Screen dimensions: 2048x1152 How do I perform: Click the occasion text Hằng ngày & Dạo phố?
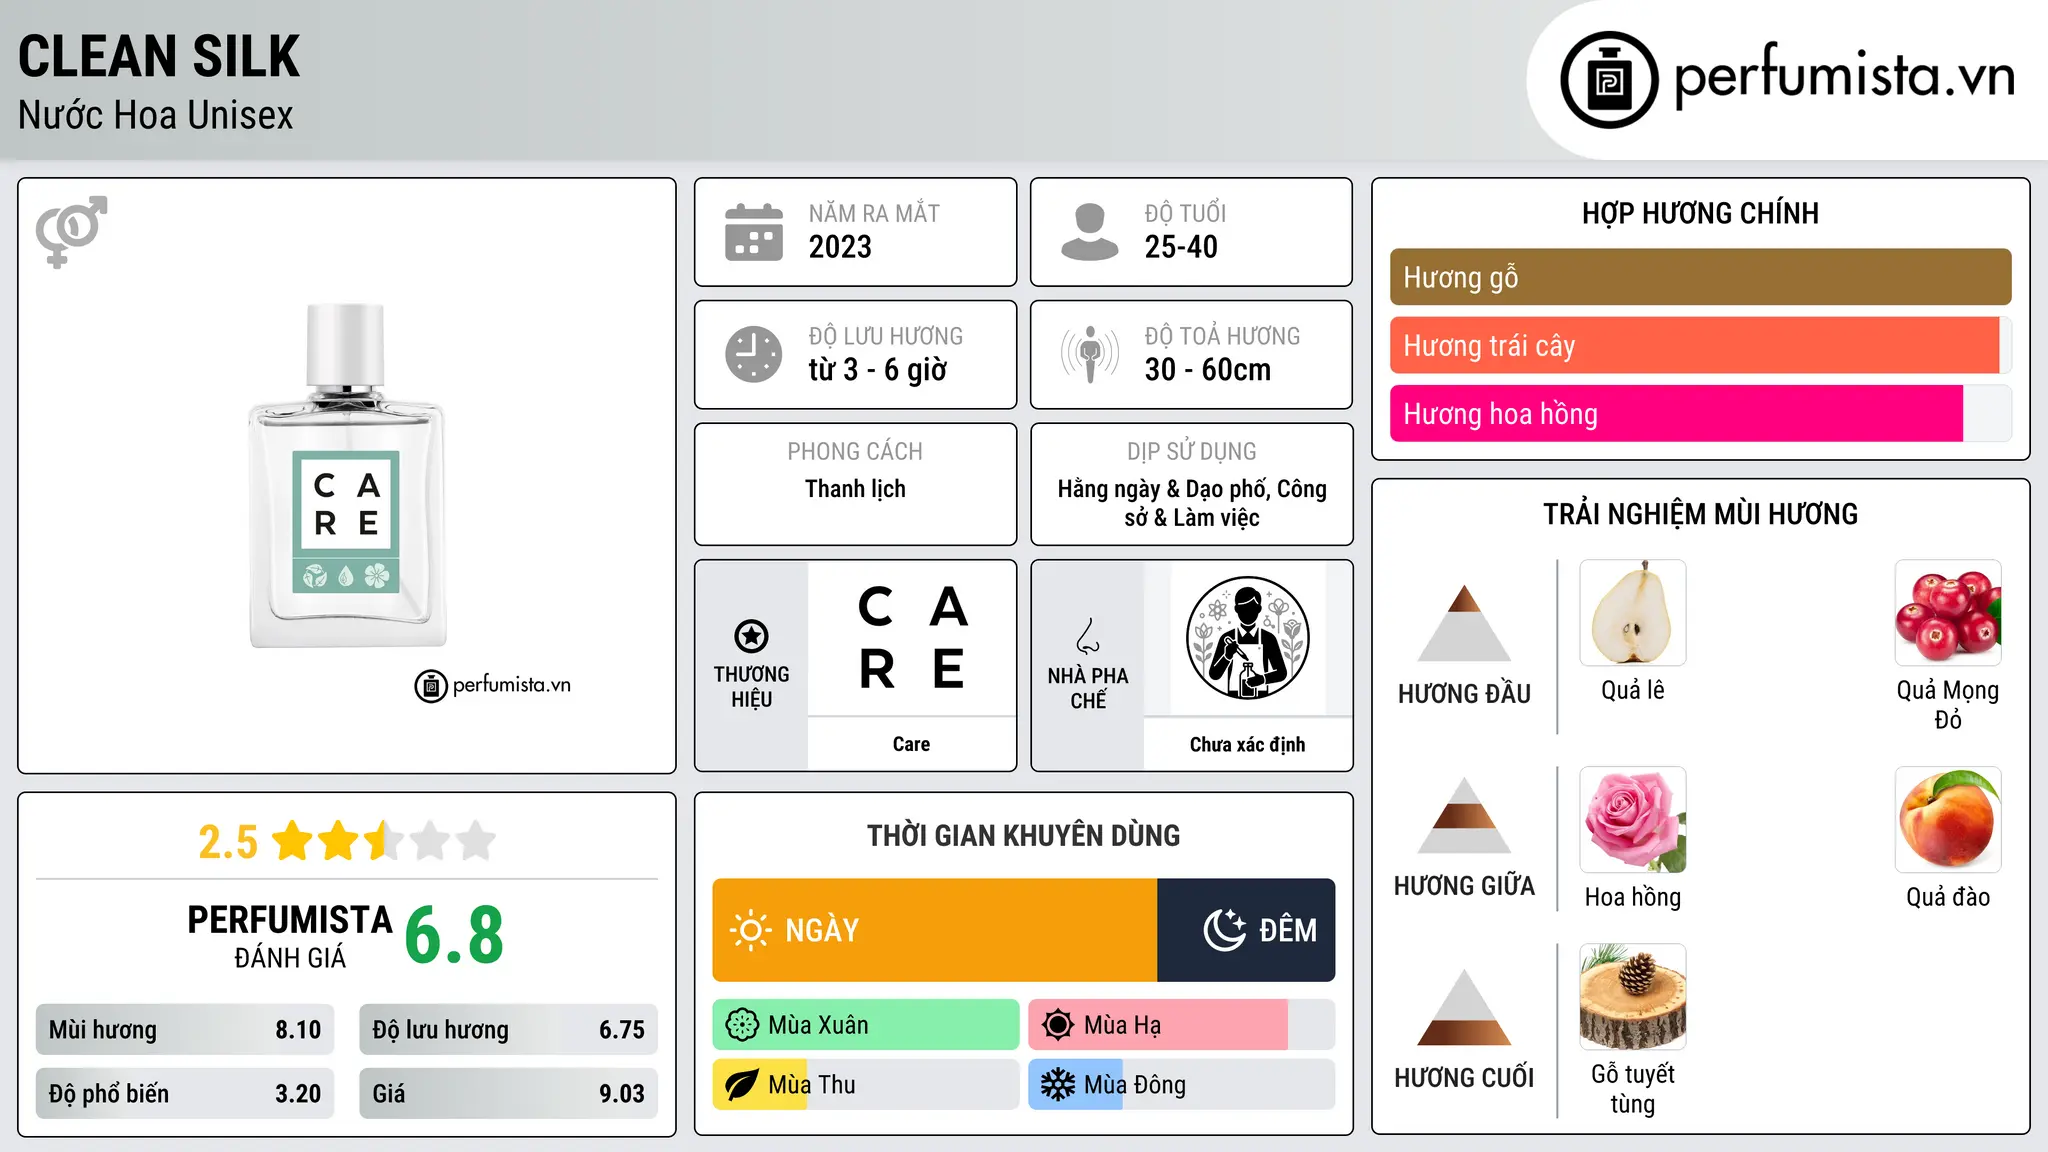[1163, 489]
